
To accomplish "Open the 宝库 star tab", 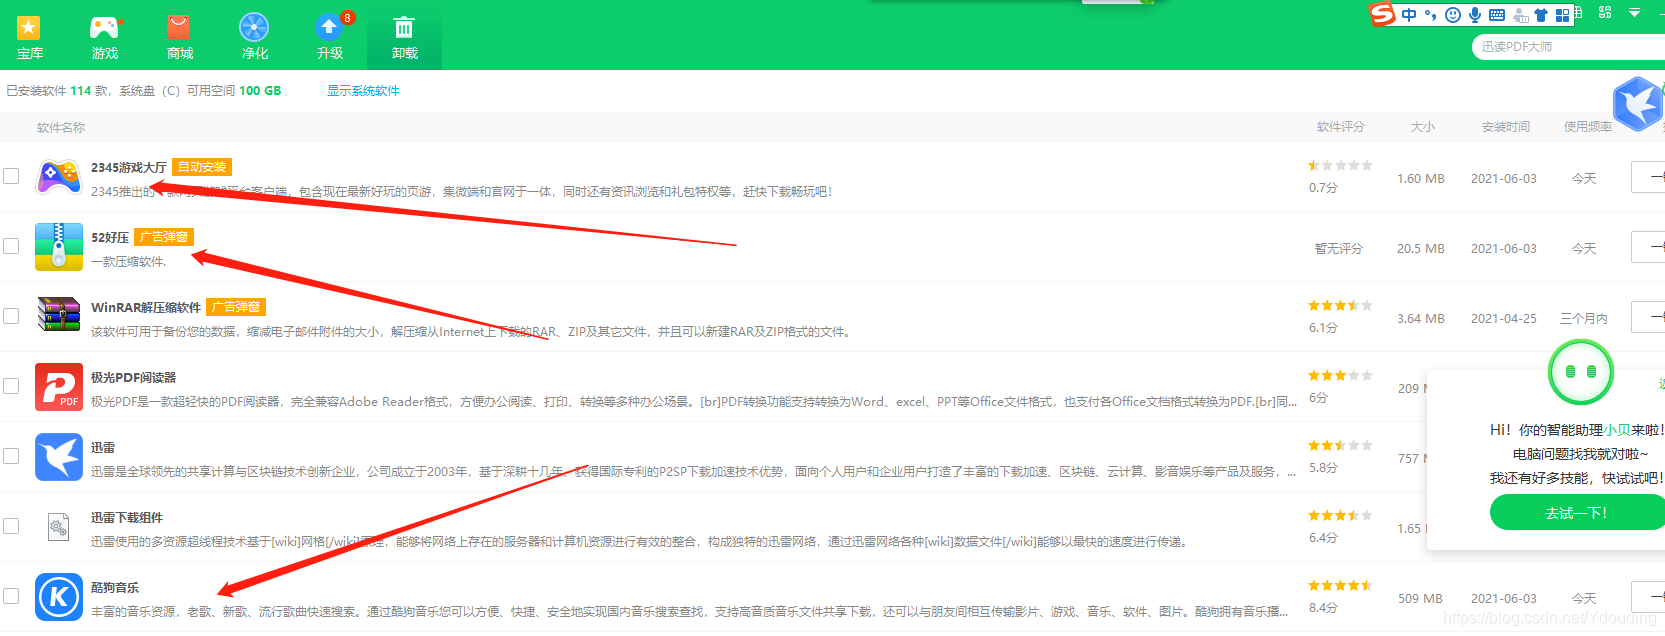I will click(30, 36).
